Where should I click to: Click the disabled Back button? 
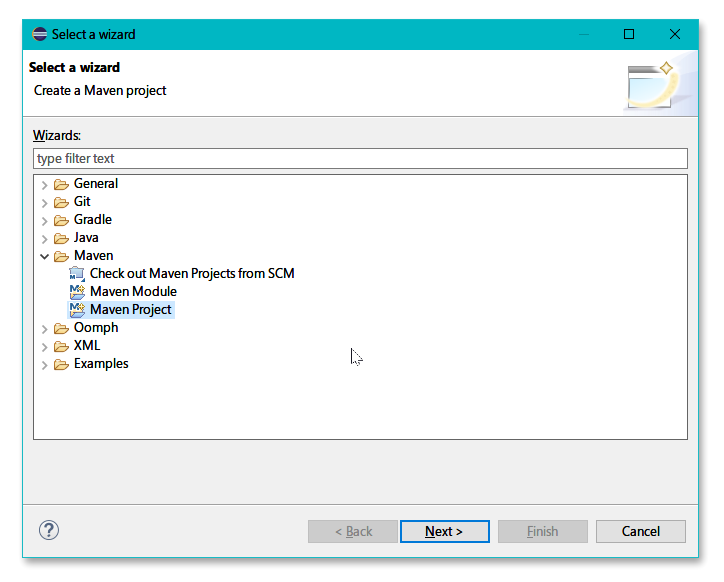point(353,532)
